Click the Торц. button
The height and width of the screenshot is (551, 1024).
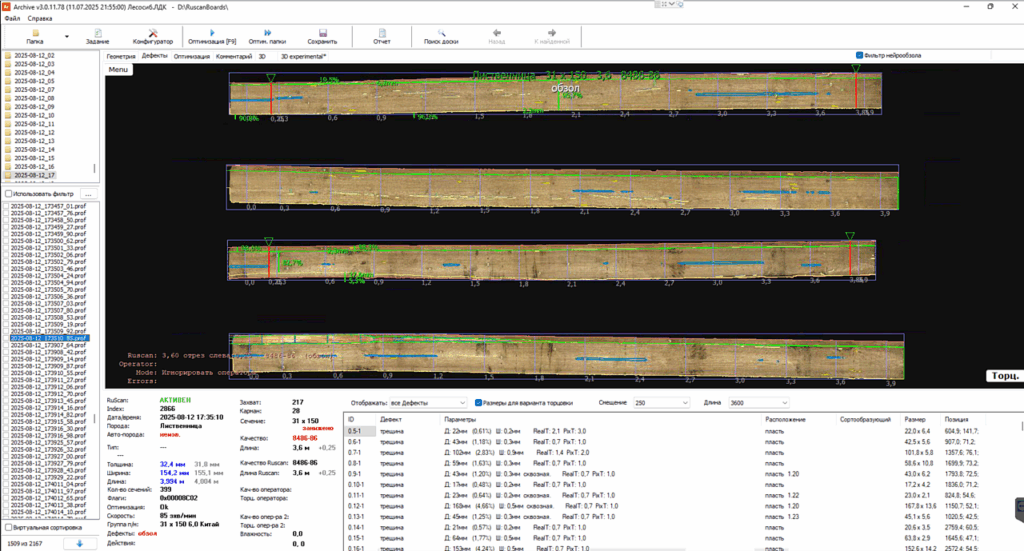coord(1004,375)
